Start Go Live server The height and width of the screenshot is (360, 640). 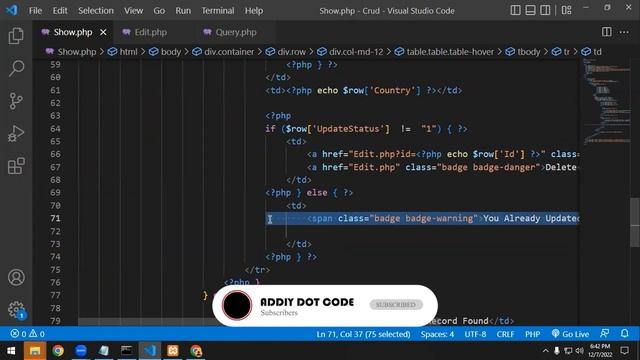(570, 334)
